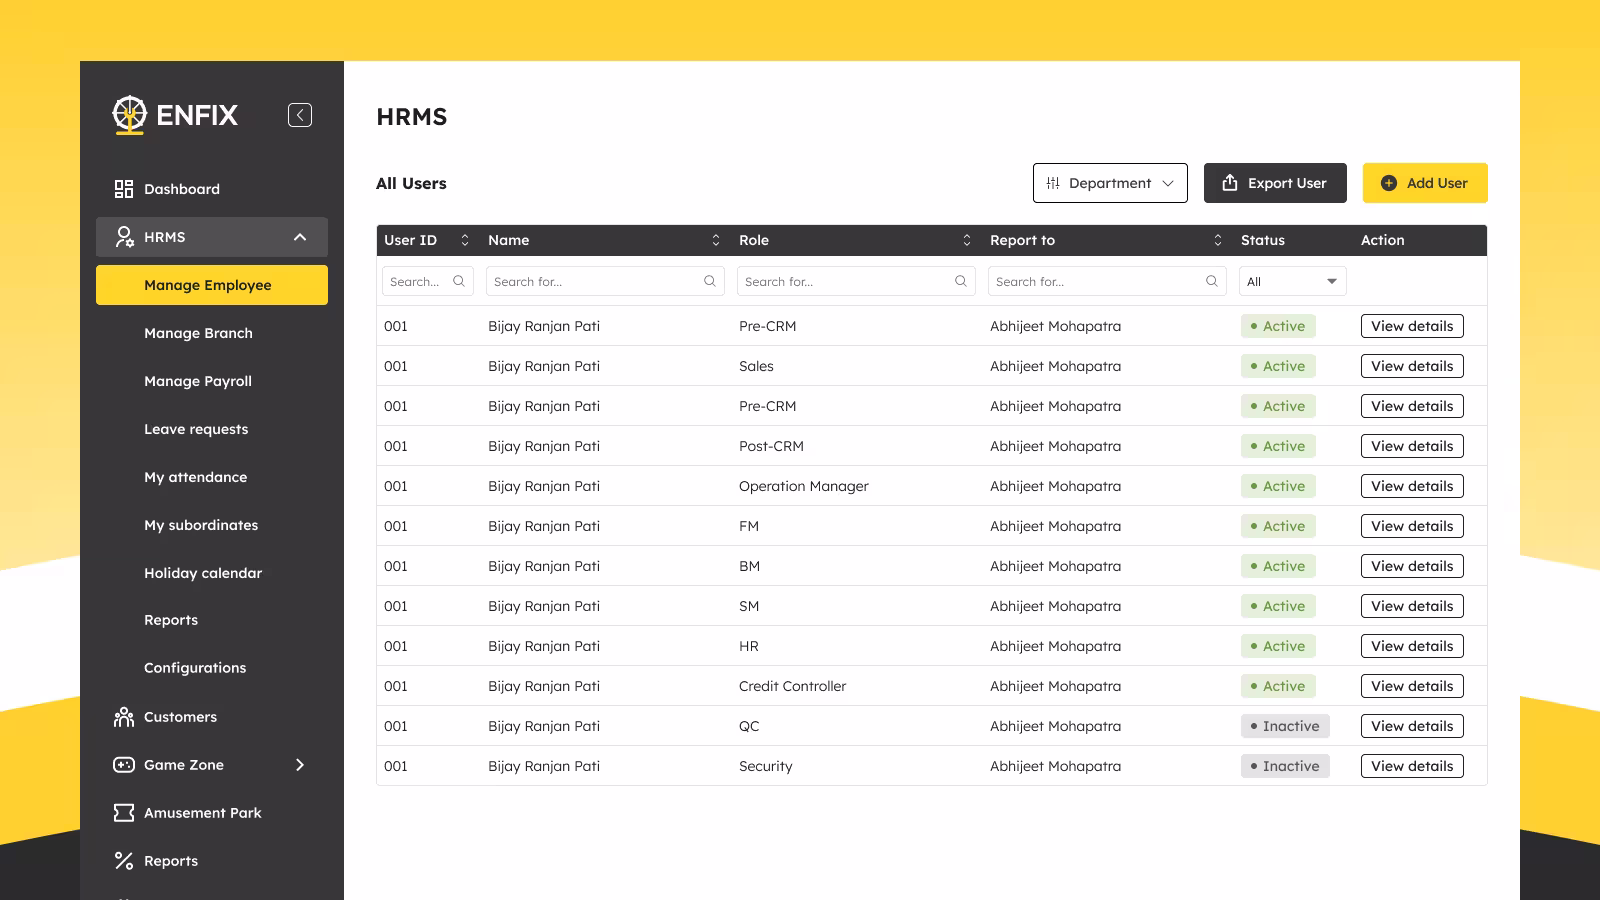View details for Credit Controller row
Viewport: 1600px width, 900px height.
(1412, 686)
